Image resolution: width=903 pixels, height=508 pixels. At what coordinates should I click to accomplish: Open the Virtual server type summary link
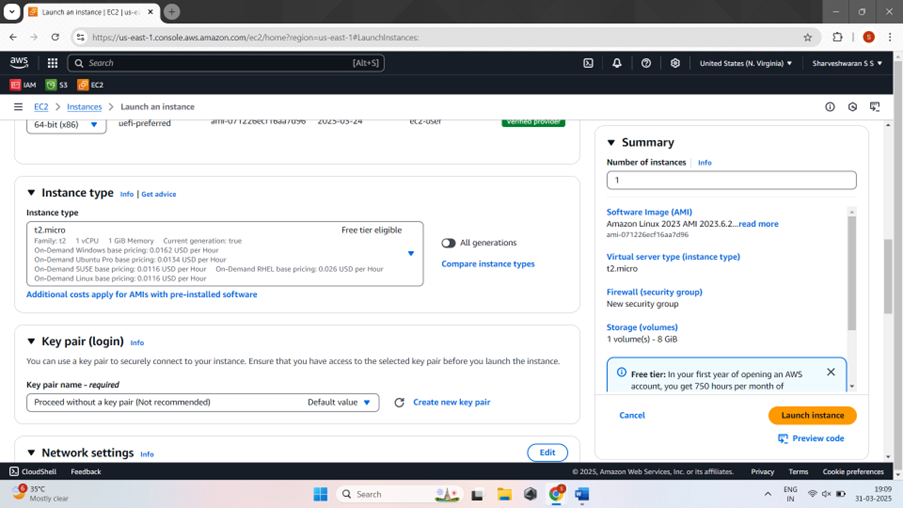click(x=673, y=257)
